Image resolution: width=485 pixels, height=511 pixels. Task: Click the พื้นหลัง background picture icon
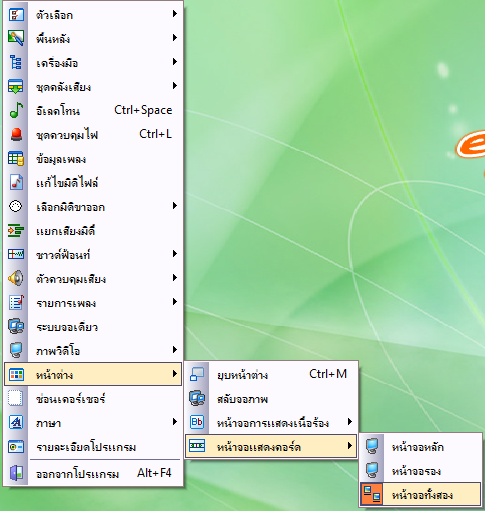click(16, 38)
